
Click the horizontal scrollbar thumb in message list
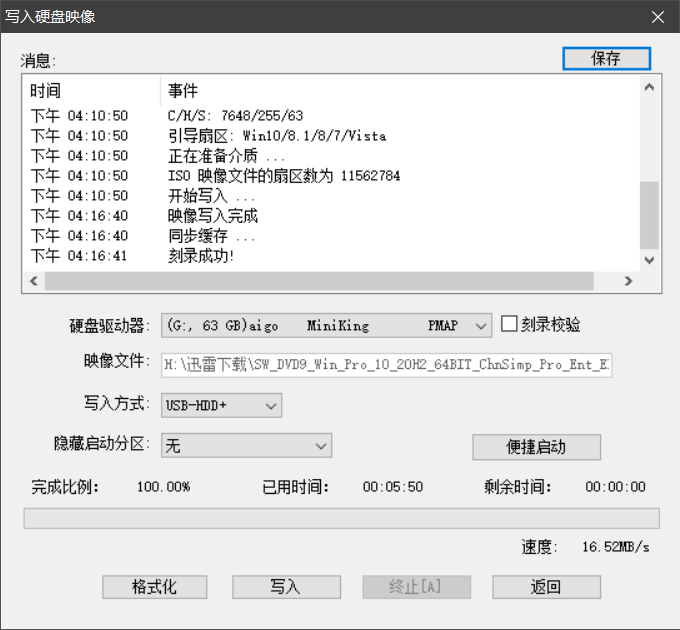tap(319, 281)
